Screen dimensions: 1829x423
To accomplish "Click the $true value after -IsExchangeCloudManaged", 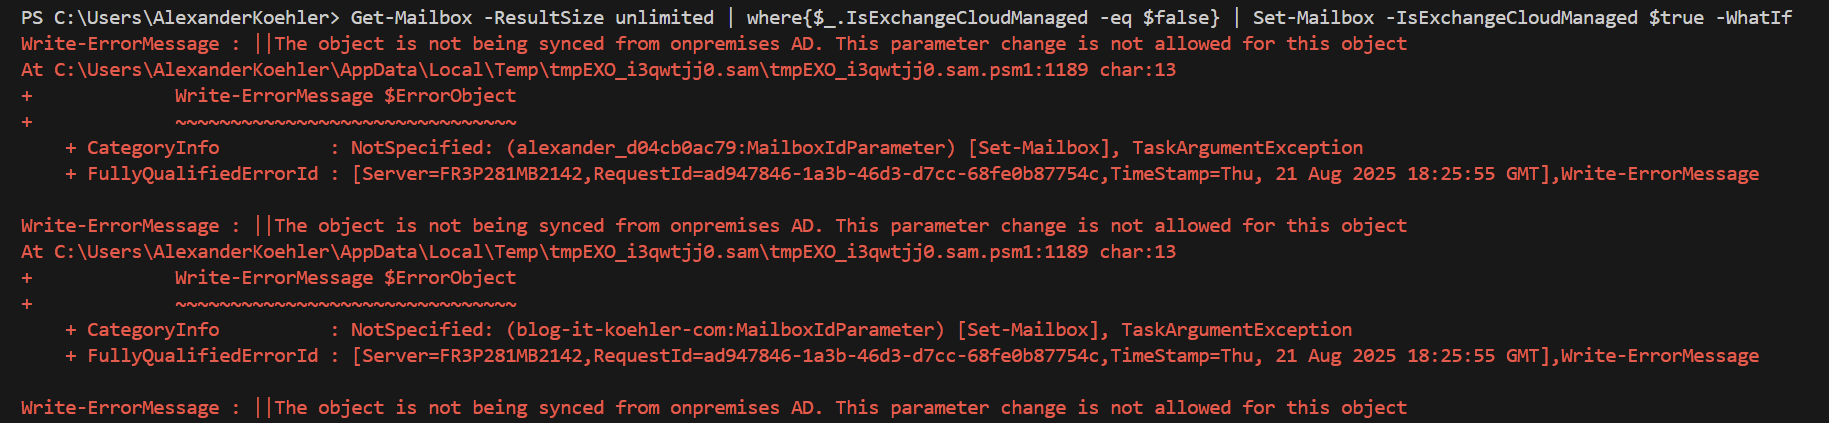I will click(1676, 17).
